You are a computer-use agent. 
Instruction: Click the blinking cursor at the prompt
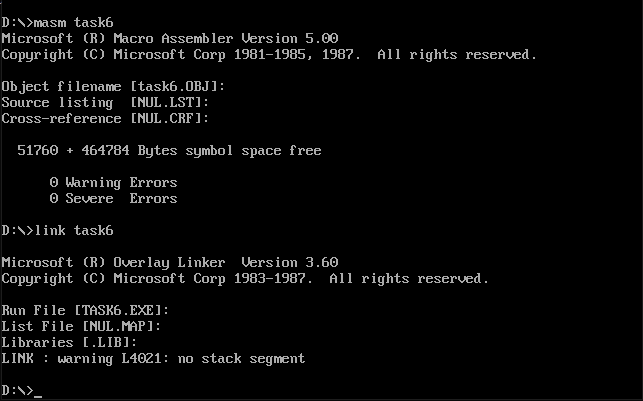coord(38,396)
